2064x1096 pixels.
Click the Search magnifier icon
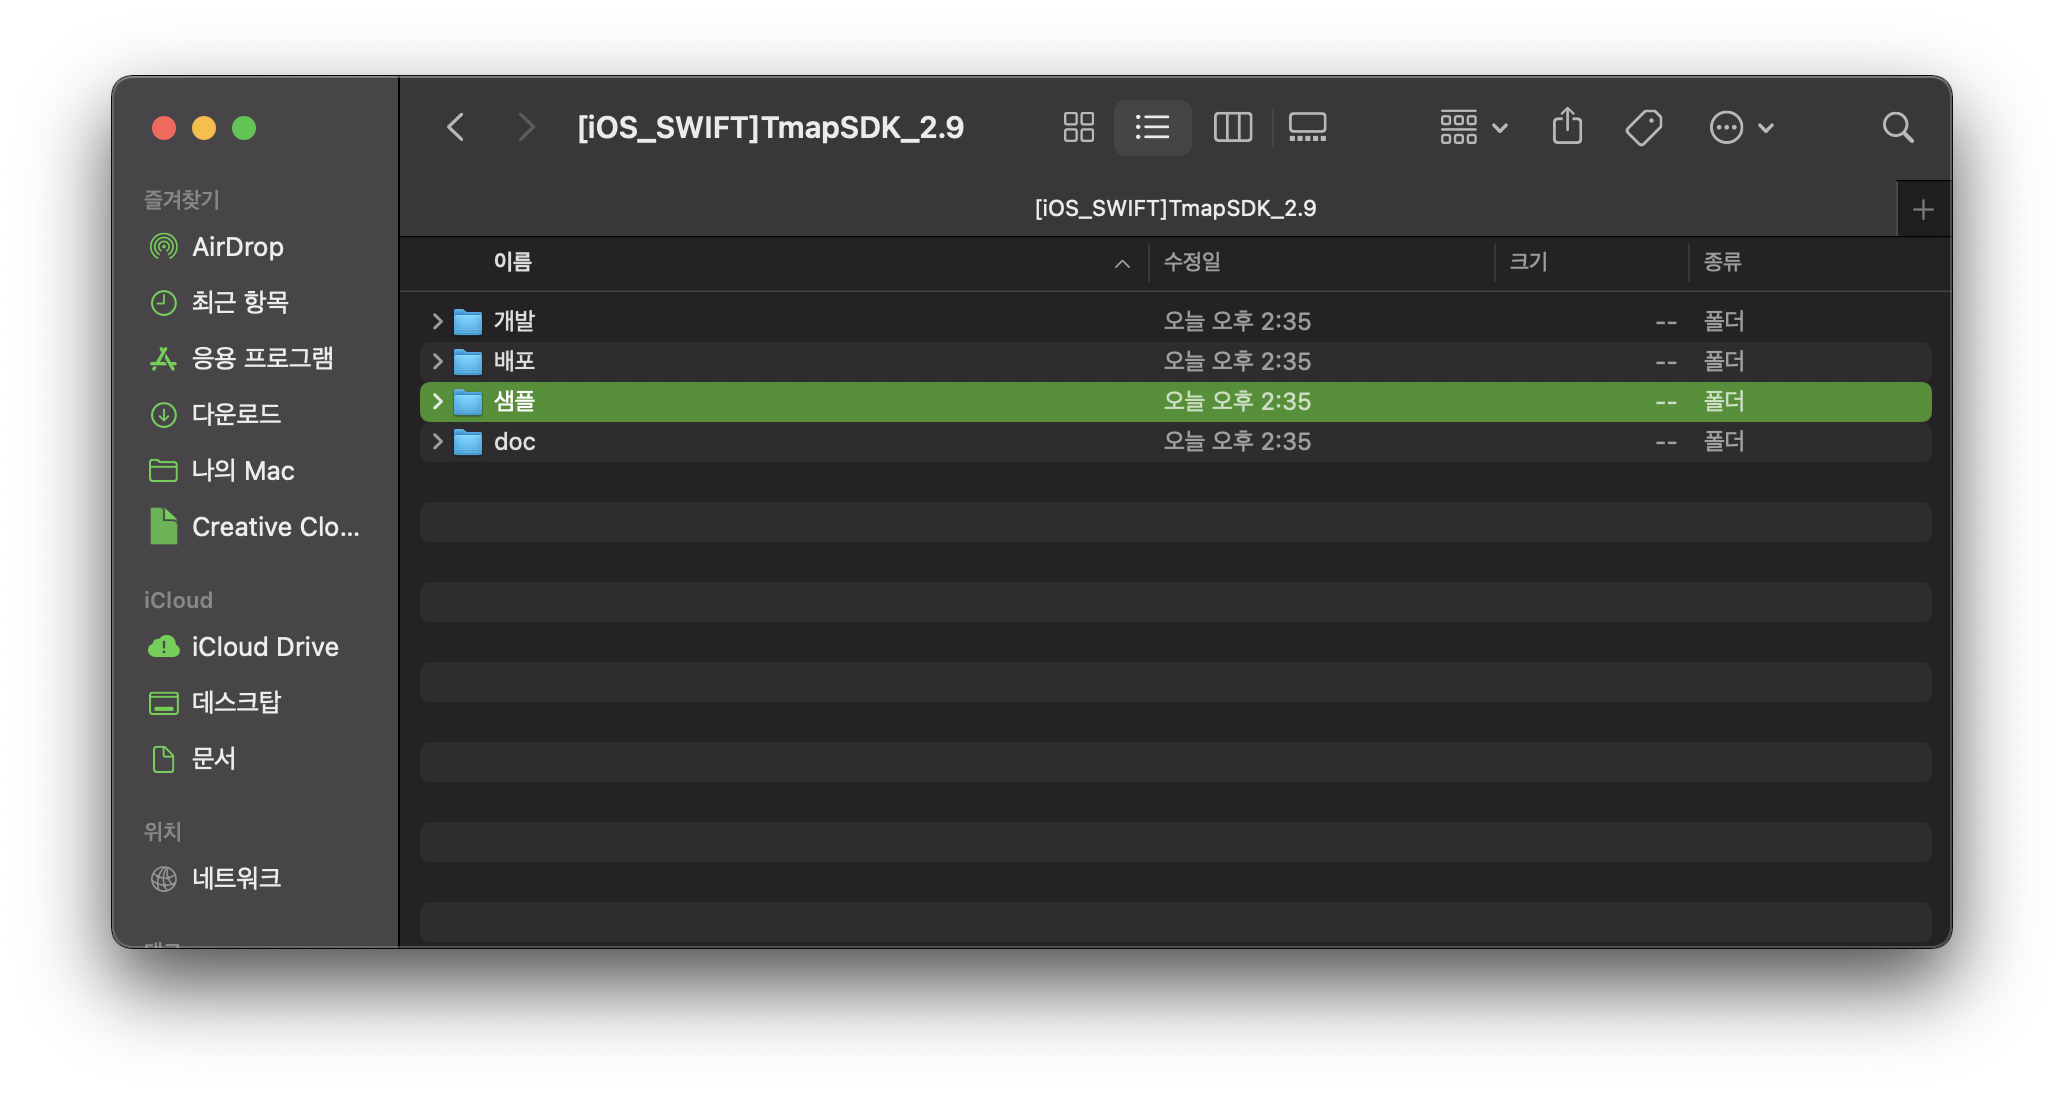[1897, 127]
